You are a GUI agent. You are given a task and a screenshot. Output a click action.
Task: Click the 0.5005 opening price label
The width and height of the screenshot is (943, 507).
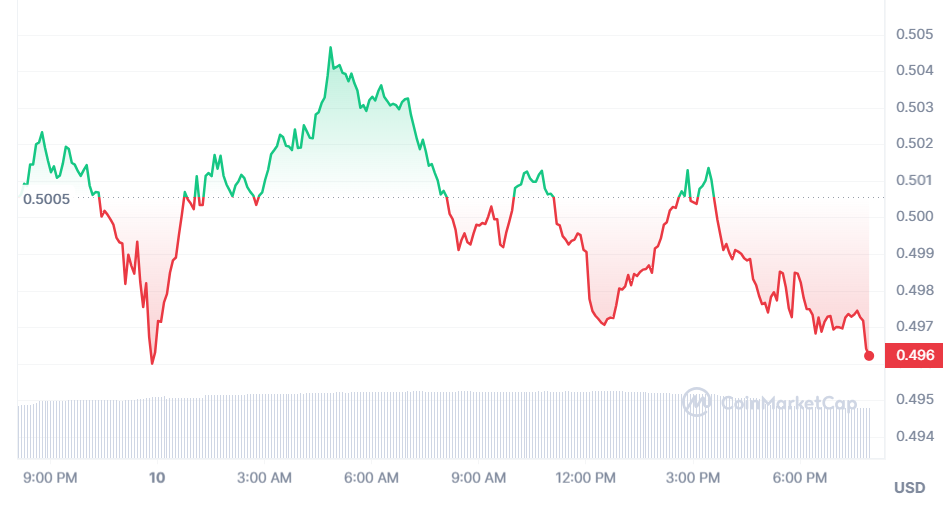(x=47, y=198)
